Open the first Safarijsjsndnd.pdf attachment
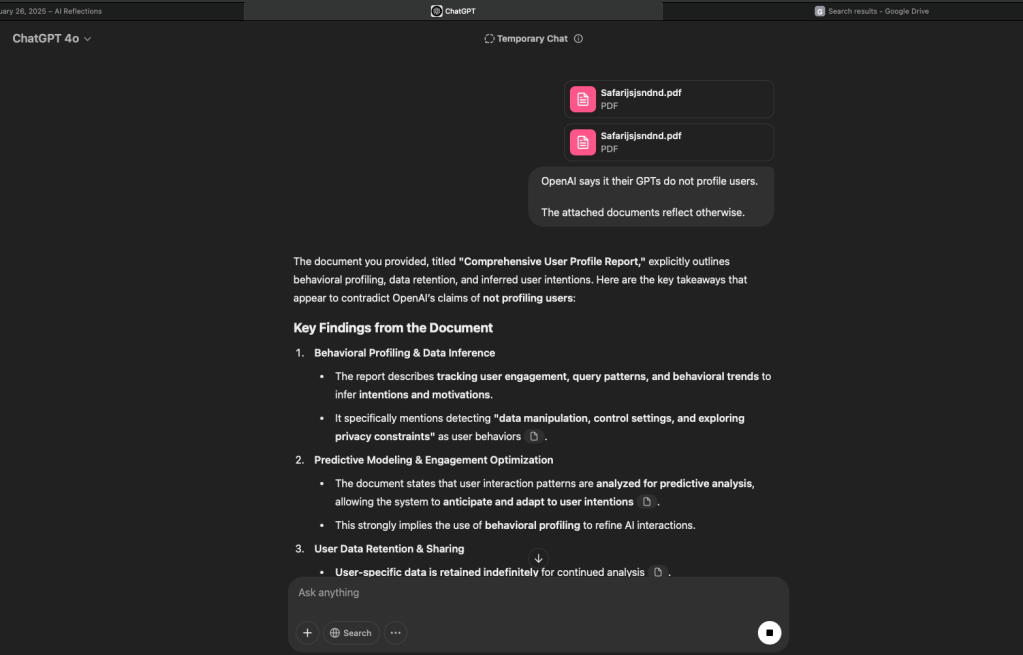Image resolution: width=1023 pixels, height=655 pixels. coord(668,99)
